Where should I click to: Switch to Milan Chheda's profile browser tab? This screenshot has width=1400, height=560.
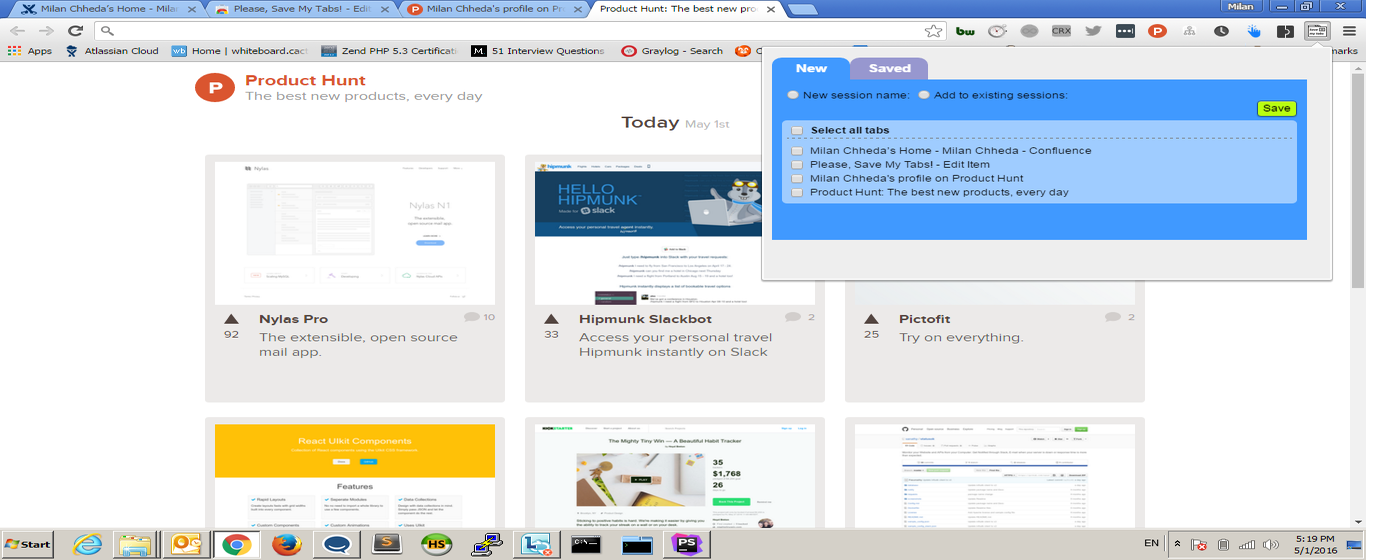494,9
